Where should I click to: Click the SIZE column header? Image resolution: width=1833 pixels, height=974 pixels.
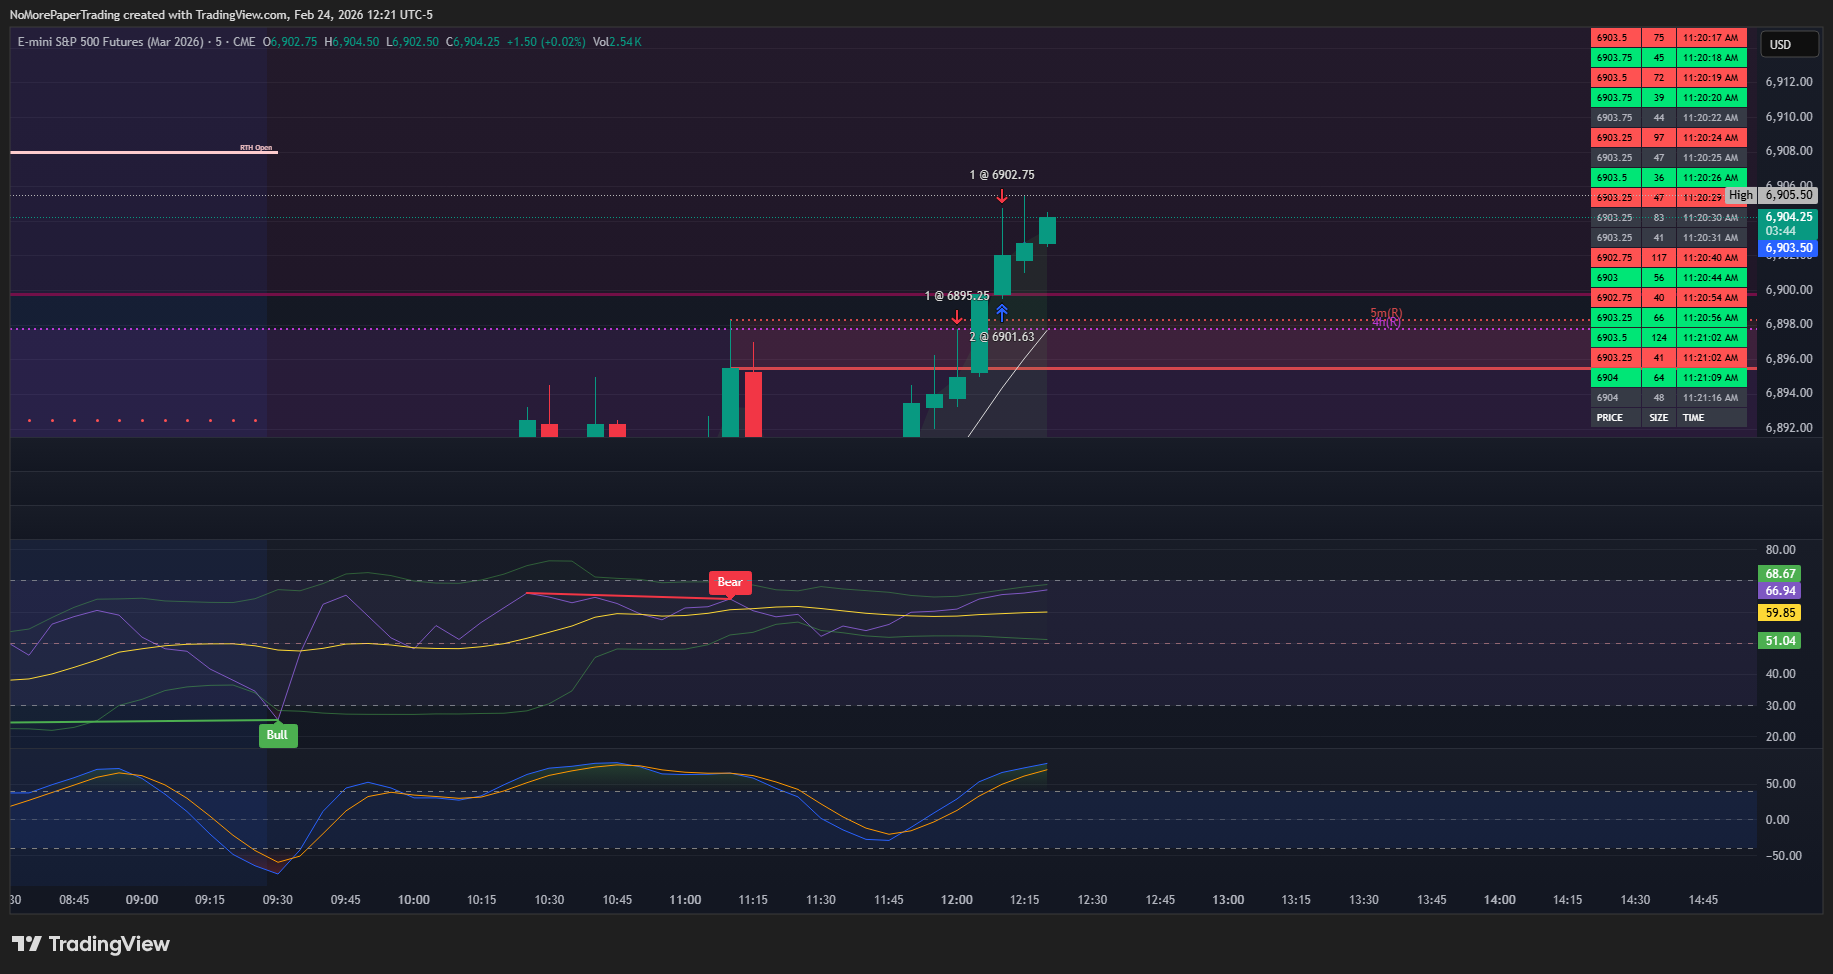pyautogui.click(x=1659, y=418)
